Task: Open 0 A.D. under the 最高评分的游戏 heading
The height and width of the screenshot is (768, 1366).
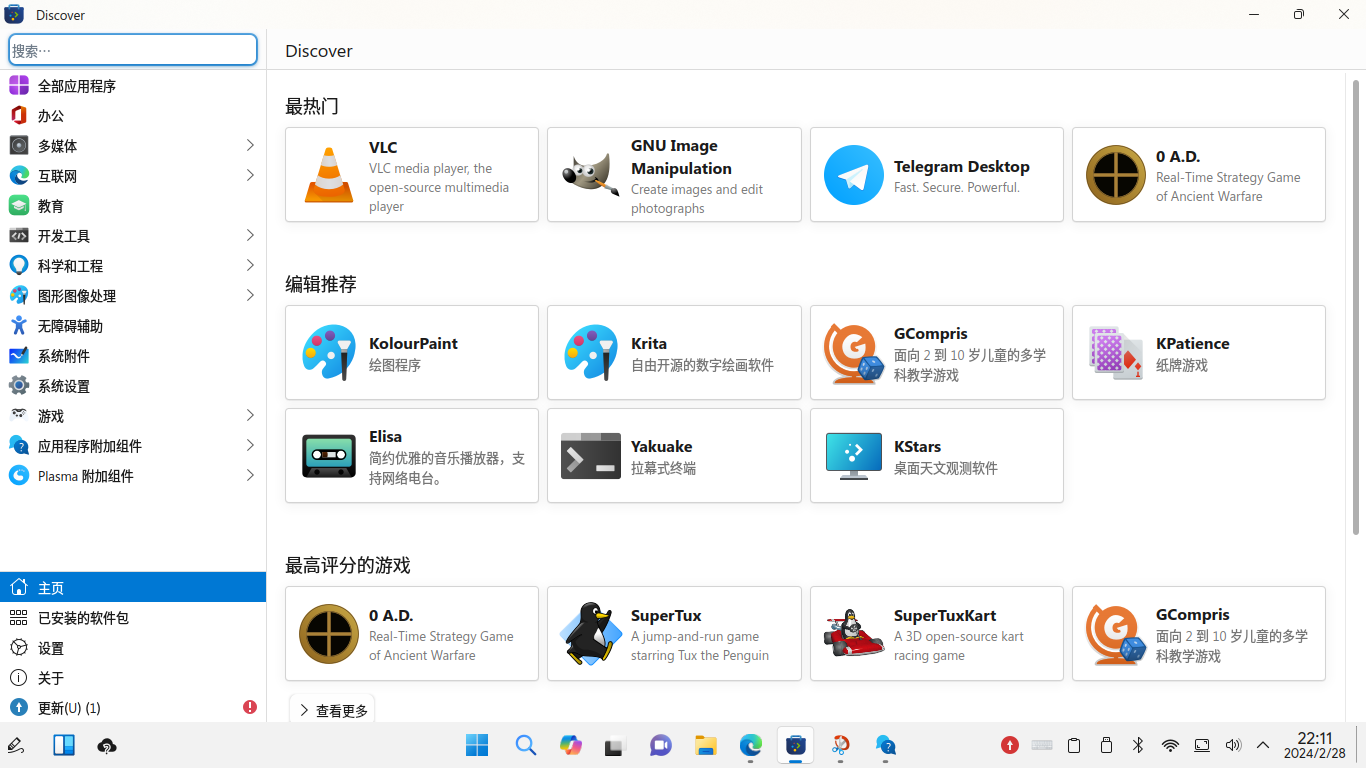Action: [x=412, y=634]
